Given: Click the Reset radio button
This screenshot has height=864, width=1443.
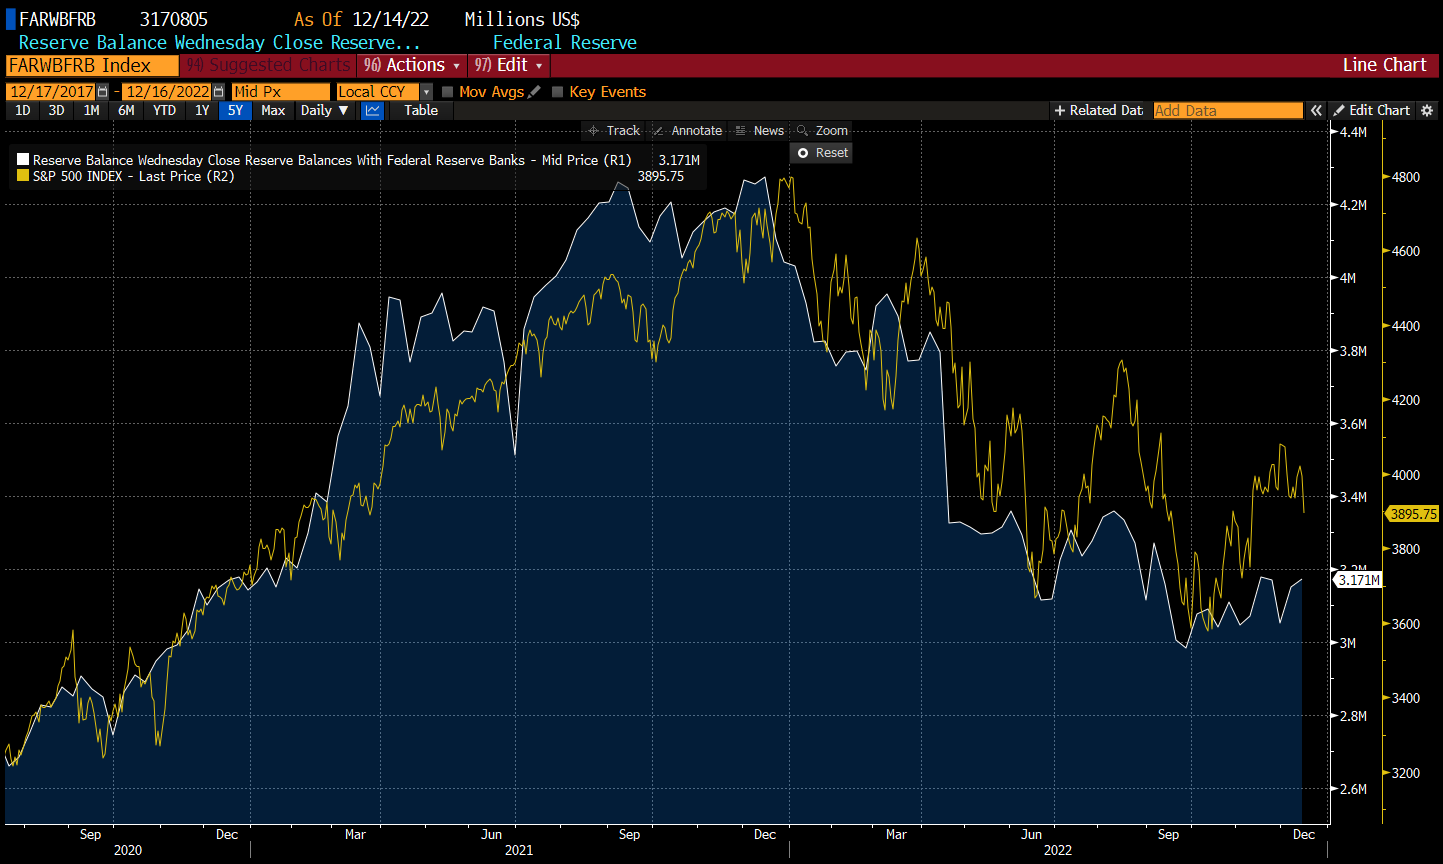Looking at the screenshot, I should coord(803,153).
